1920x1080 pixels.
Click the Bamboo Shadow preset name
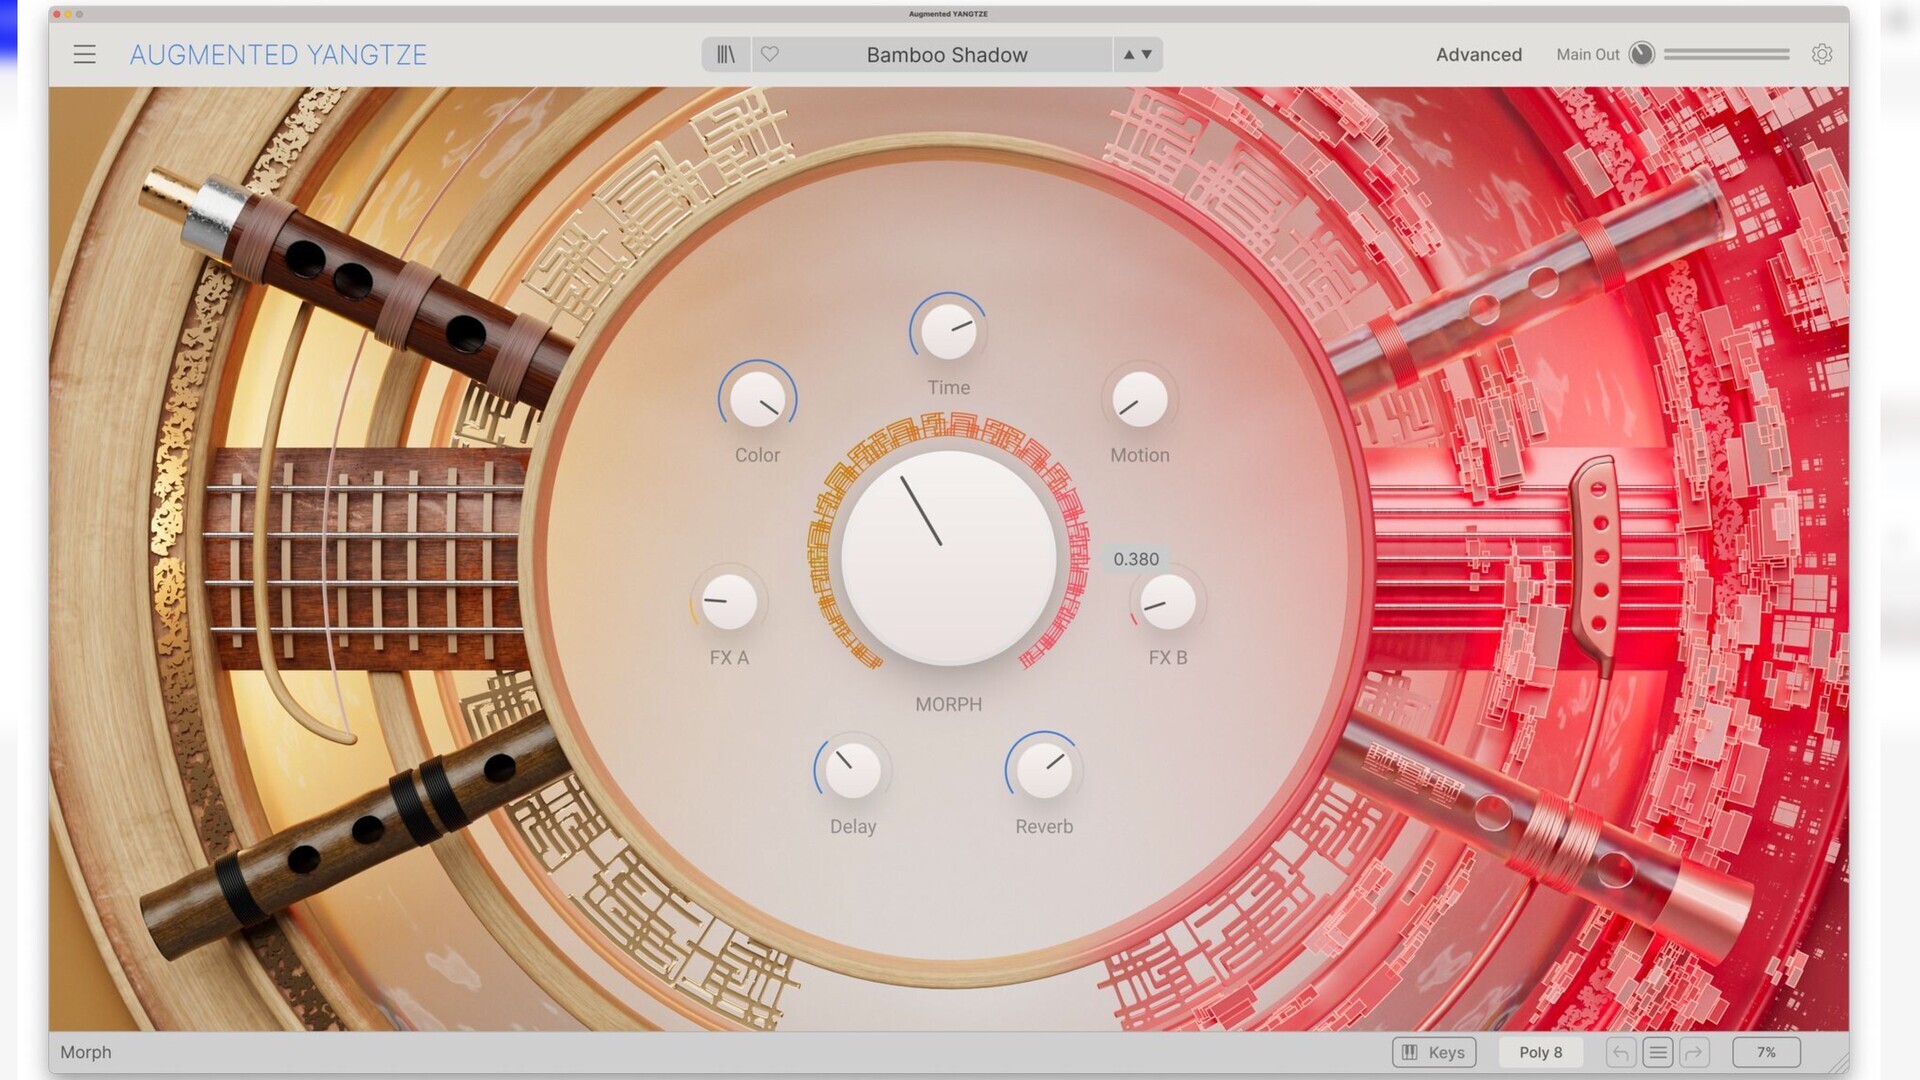coord(947,55)
